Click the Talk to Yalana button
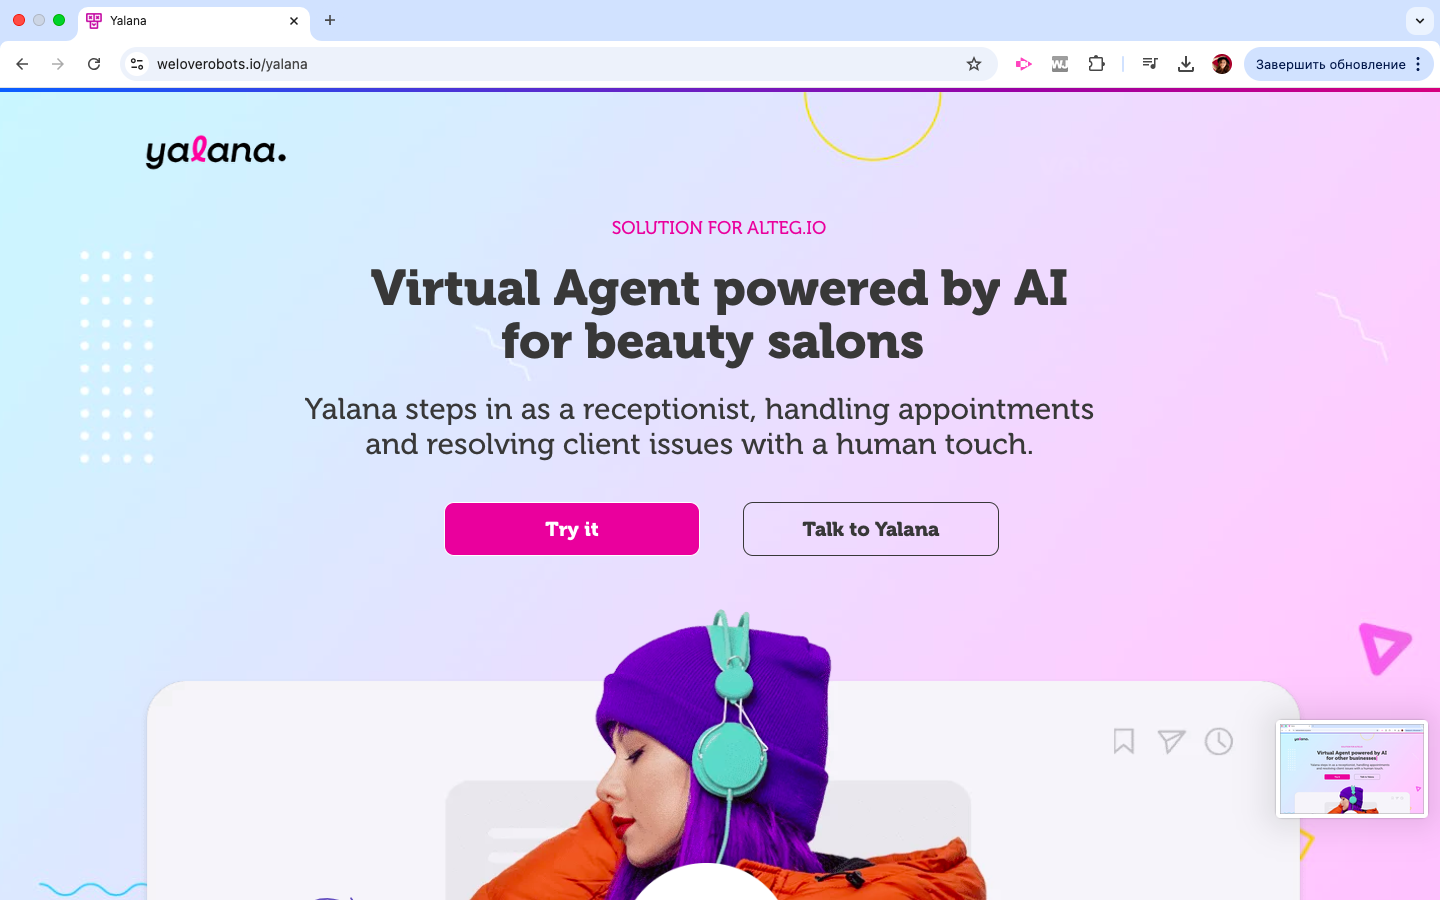Image resolution: width=1440 pixels, height=900 pixels. [x=871, y=529]
